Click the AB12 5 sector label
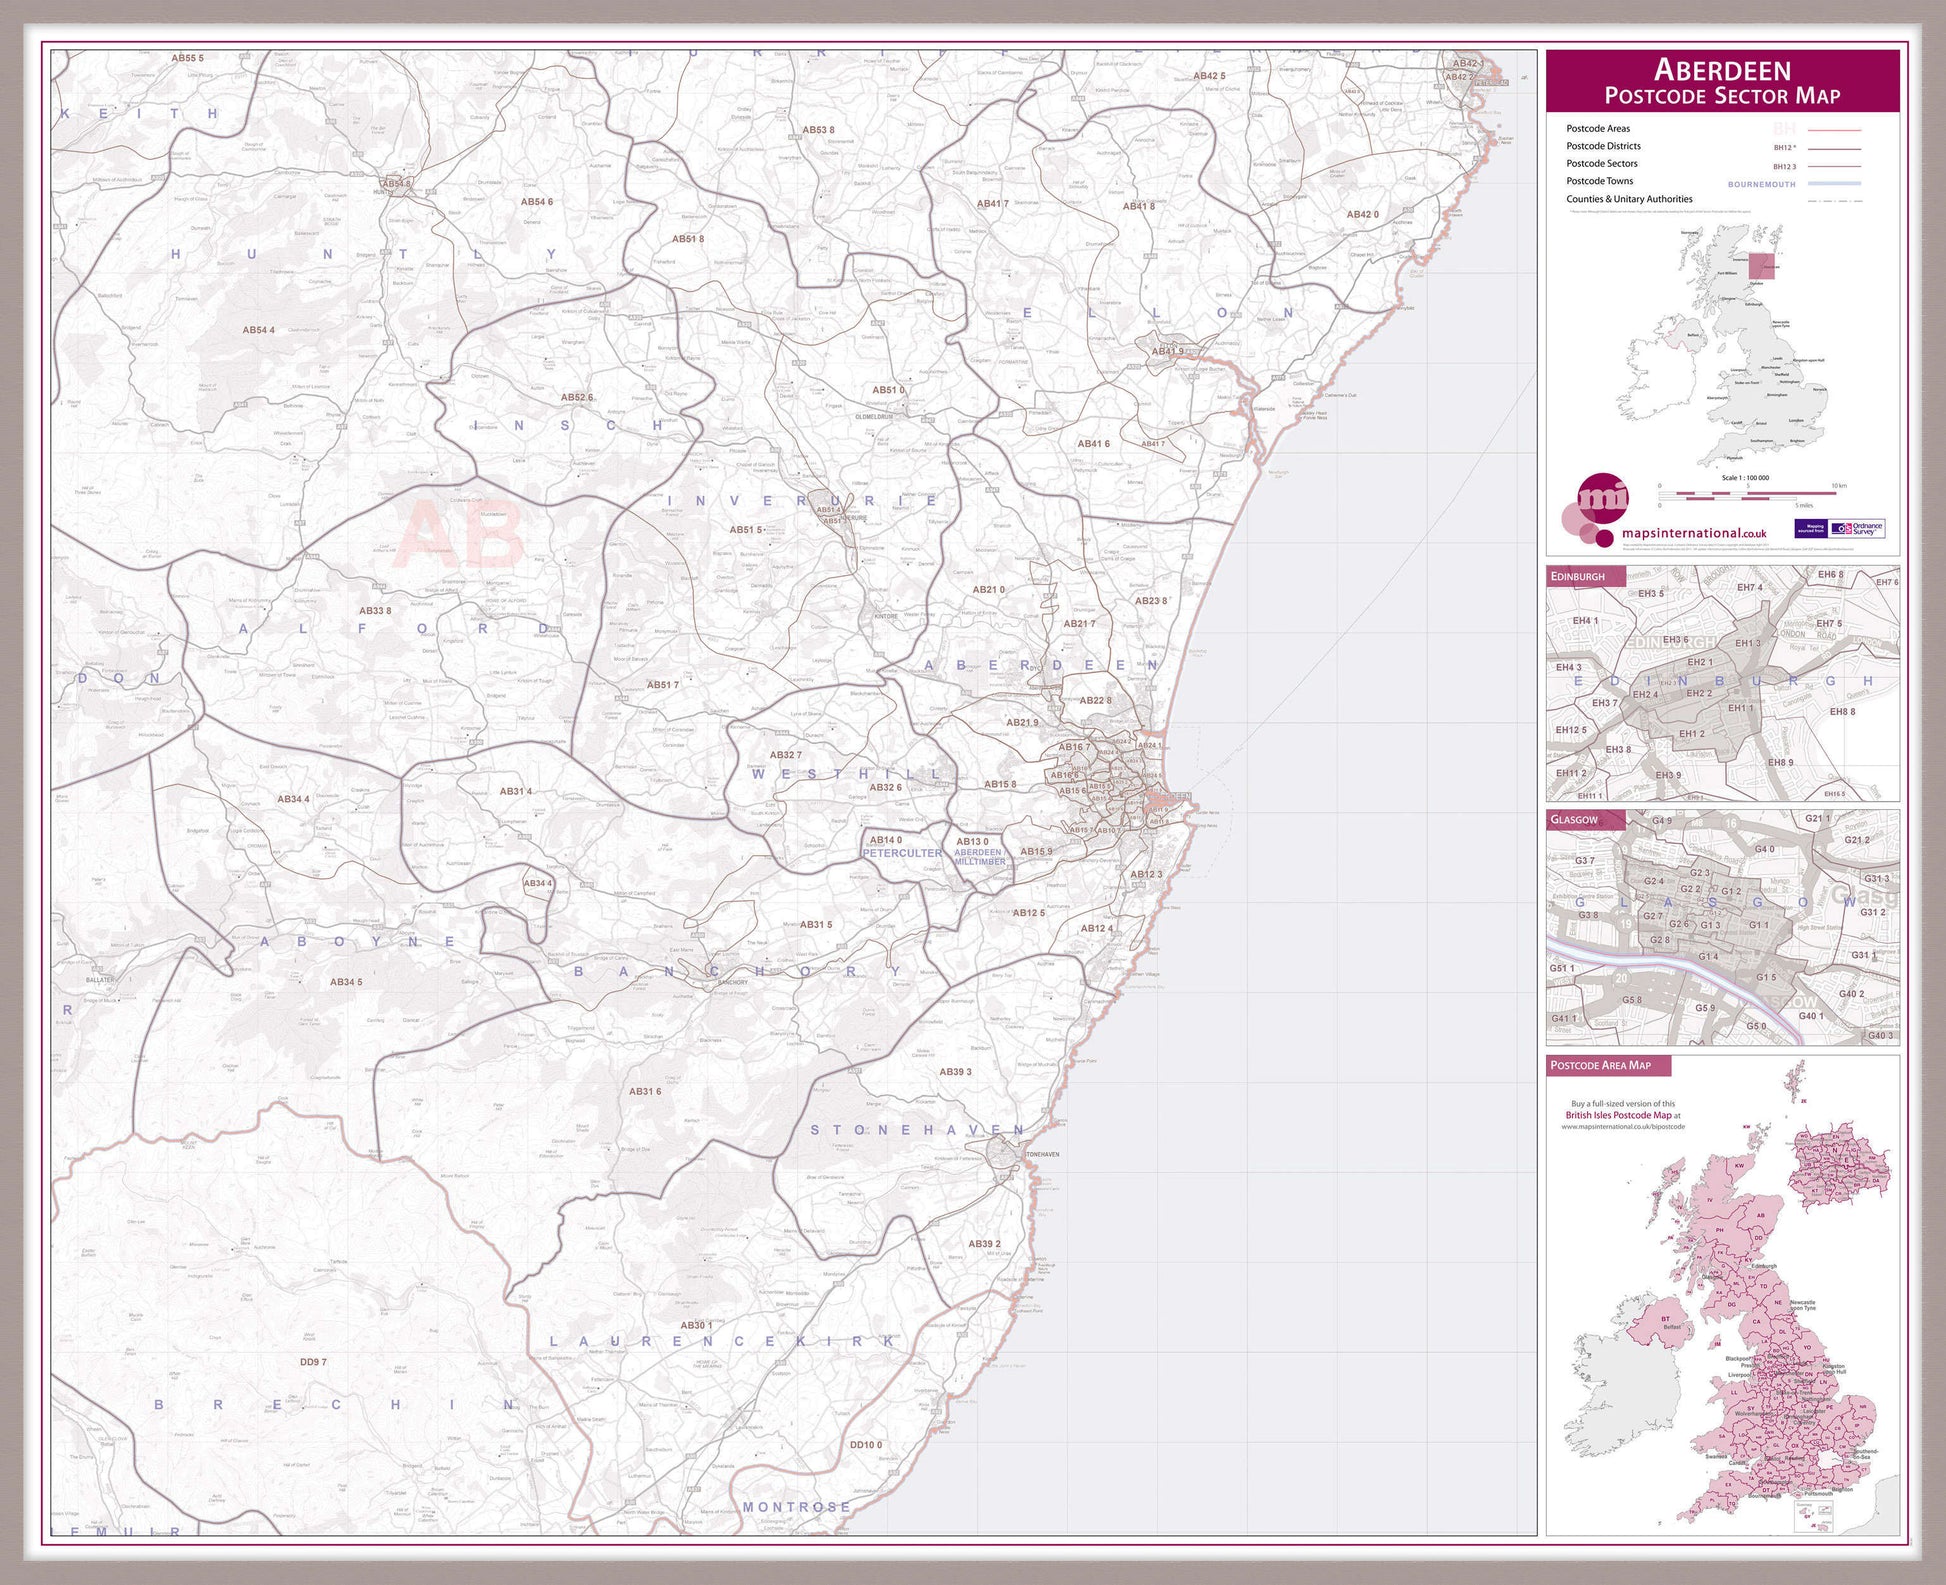 (1029, 913)
